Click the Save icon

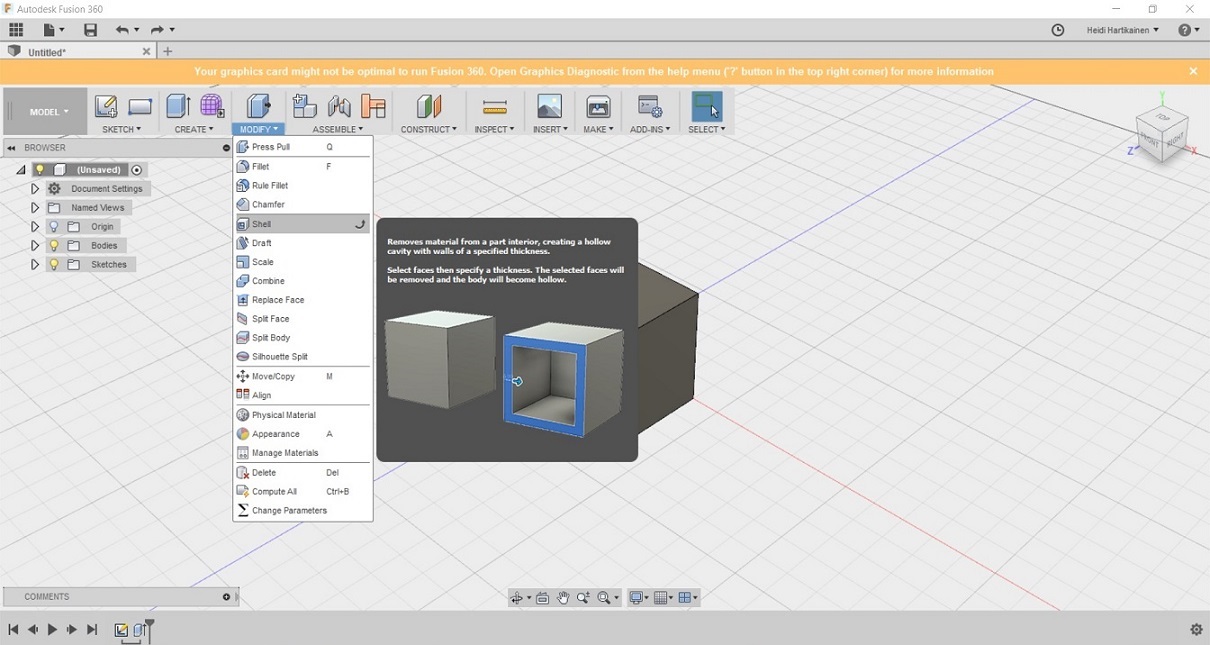pyautogui.click(x=90, y=30)
